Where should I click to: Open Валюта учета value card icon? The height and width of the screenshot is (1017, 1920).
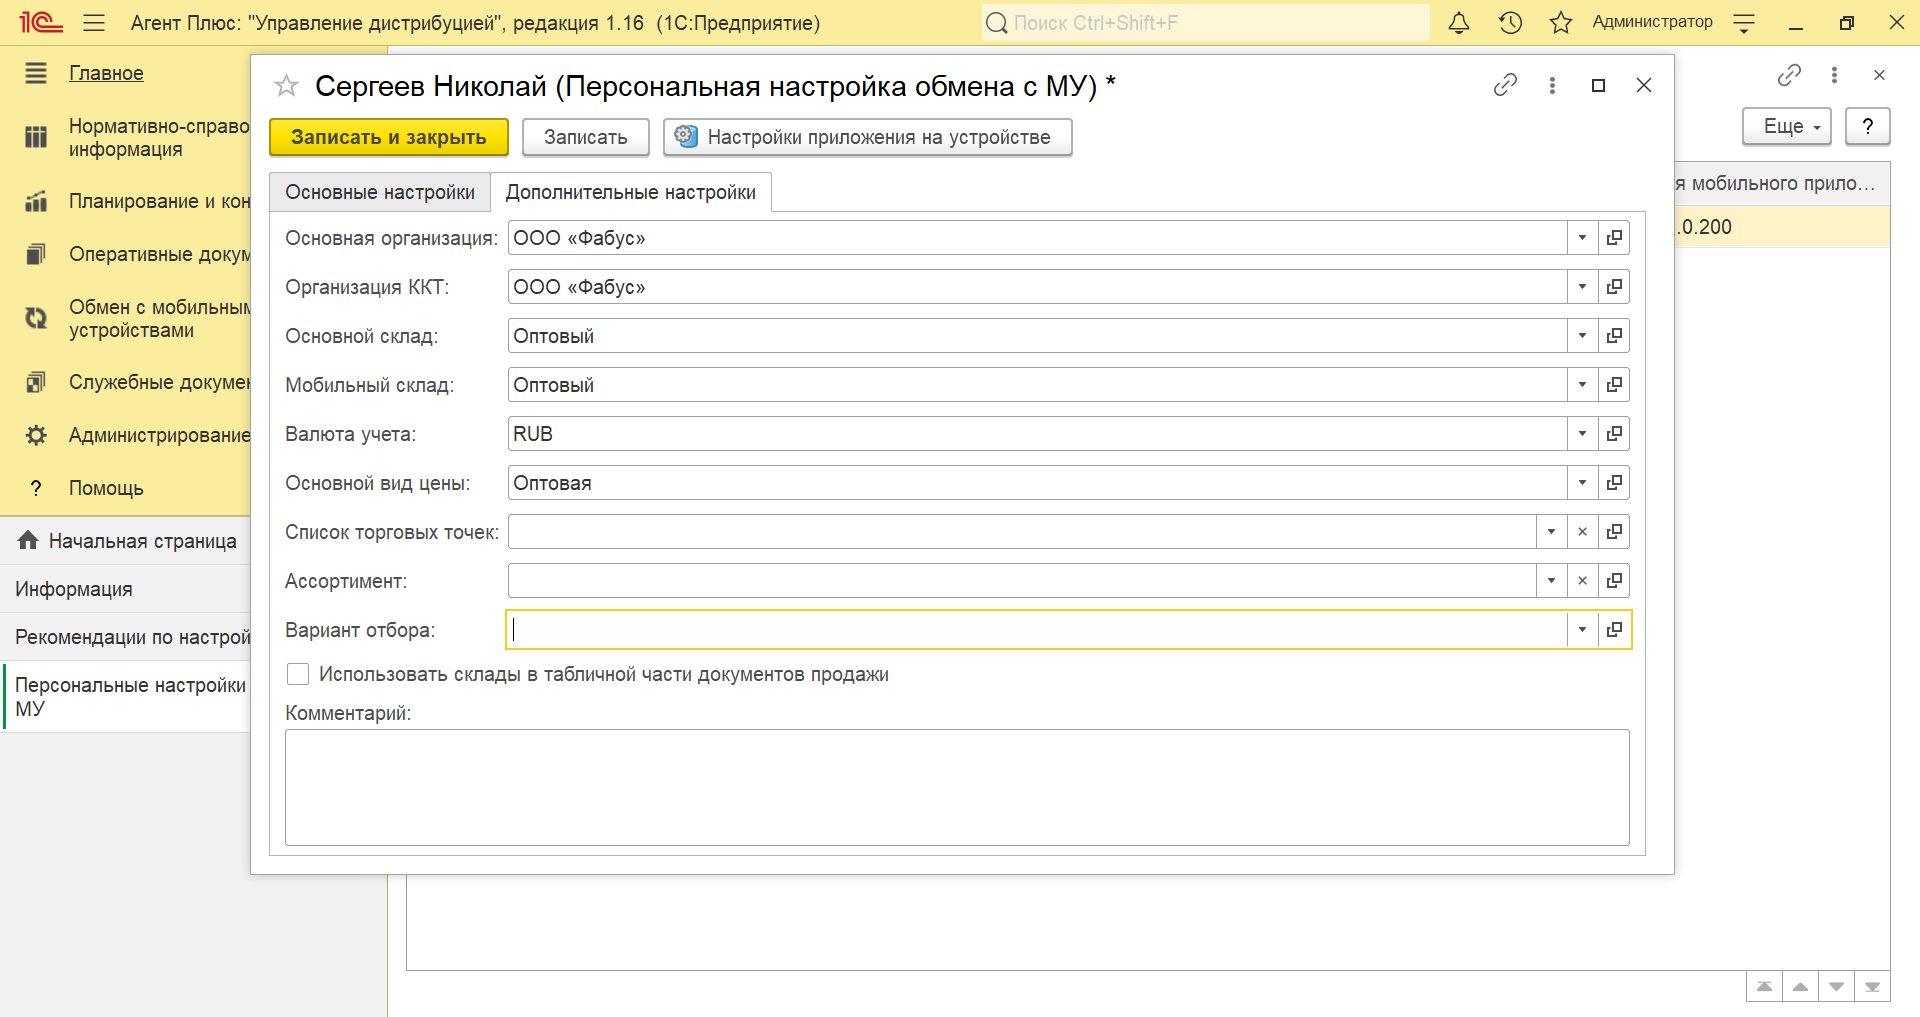(1614, 434)
